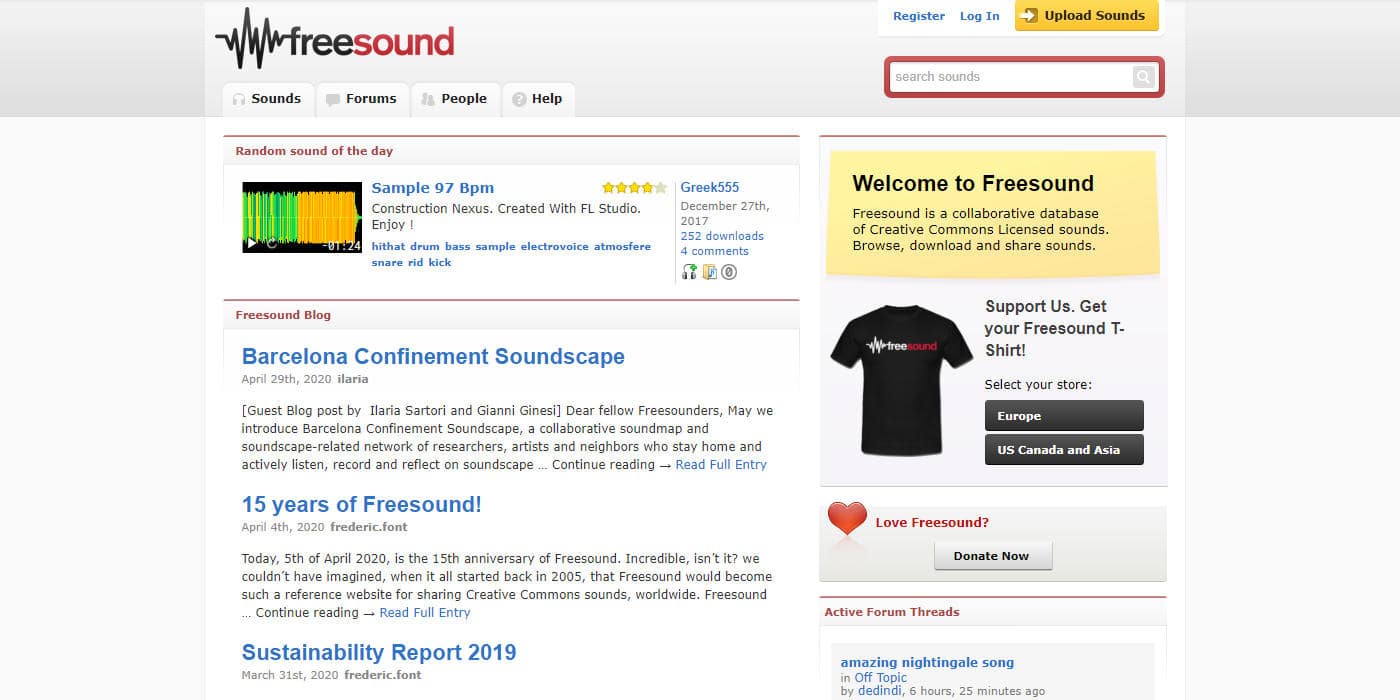Click the Register link

coord(919,16)
